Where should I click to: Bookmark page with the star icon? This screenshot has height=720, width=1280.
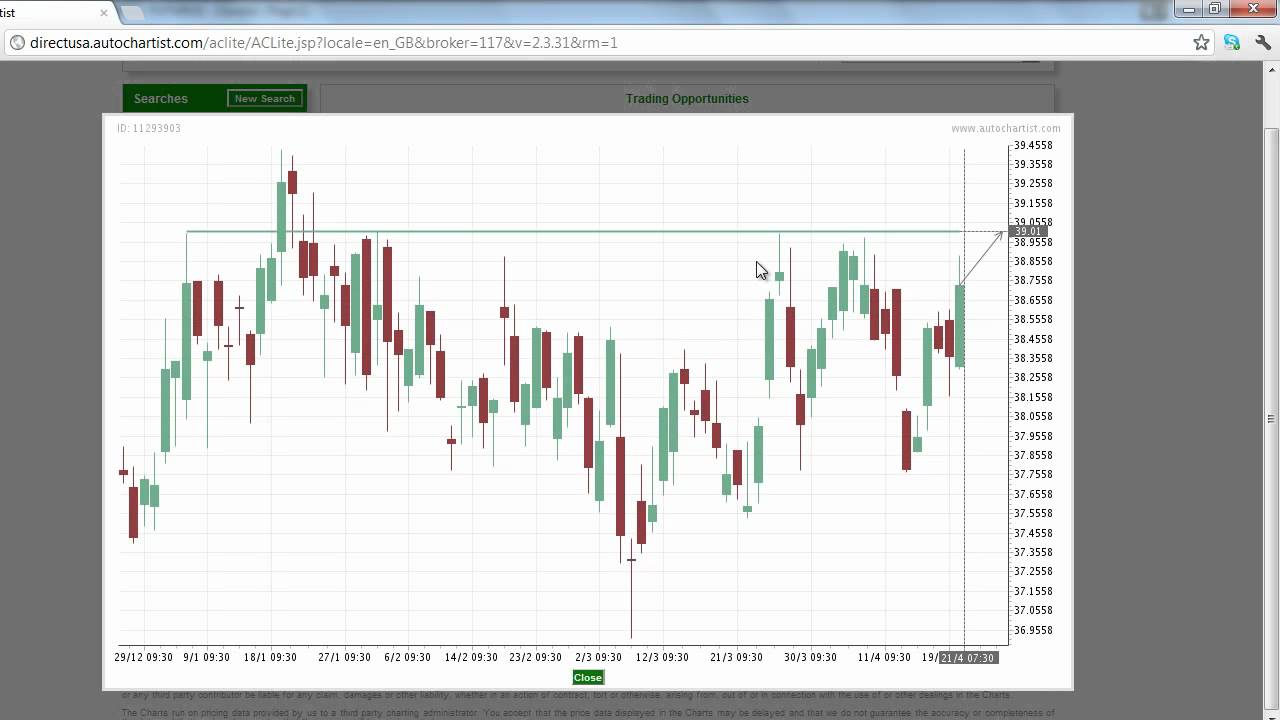click(x=1201, y=42)
